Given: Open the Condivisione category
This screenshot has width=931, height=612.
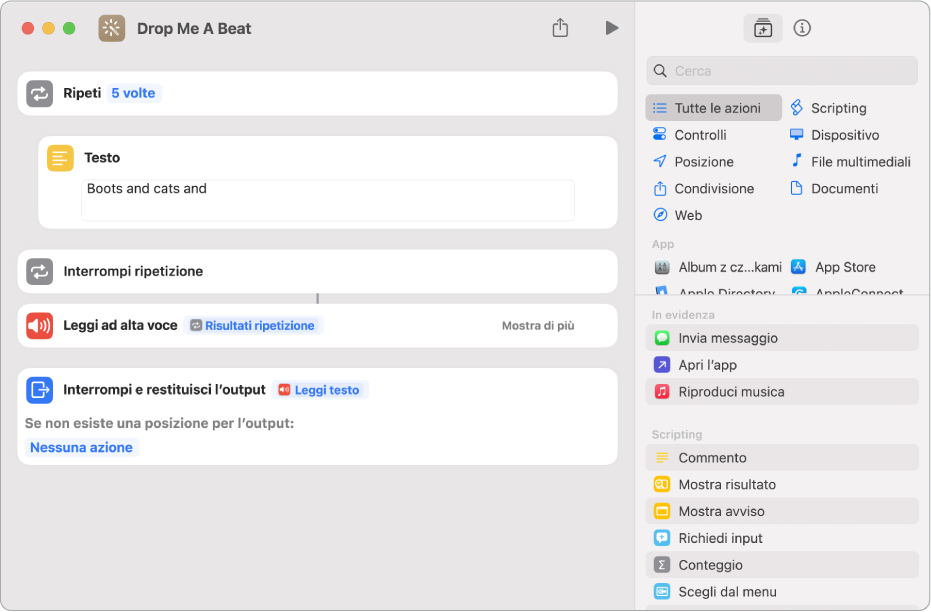Looking at the screenshot, I should pos(704,189).
